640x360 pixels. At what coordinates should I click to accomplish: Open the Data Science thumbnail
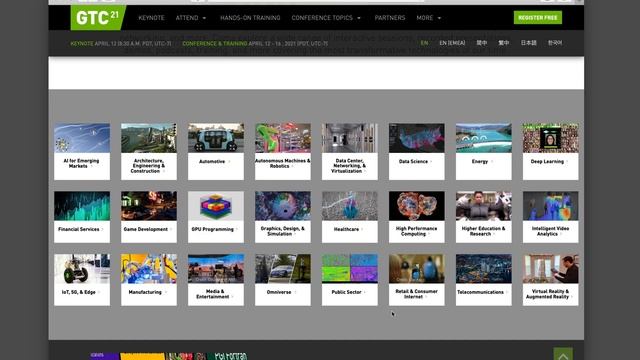(417, 138)
